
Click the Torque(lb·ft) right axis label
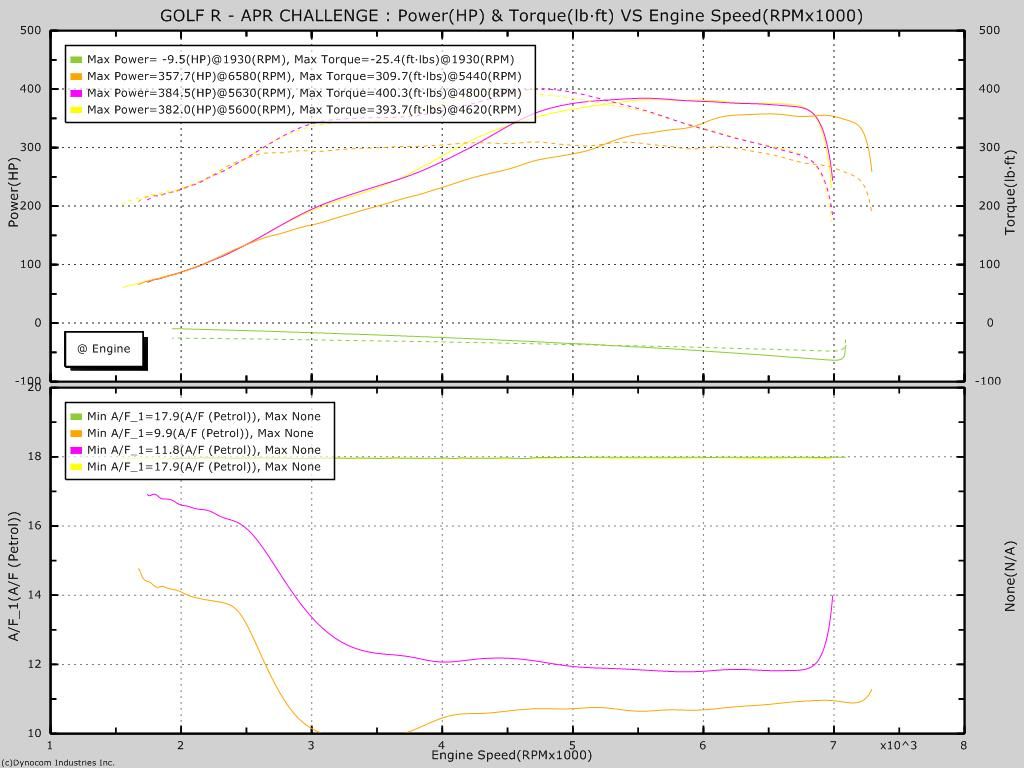tap(1010, 192)
